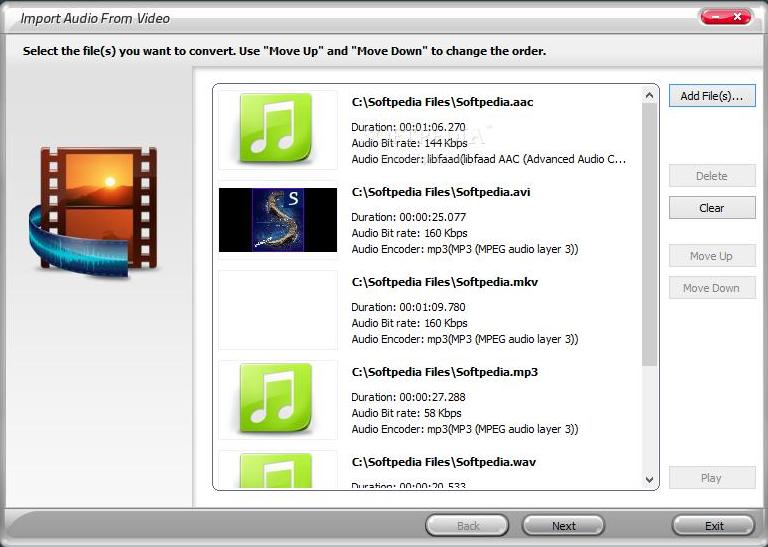The height and width of the screenshot is (547, 768).
Task: Click Audio Bit rate: 58 Kbps text
Action: pyautogui.click(x=407, y=413)
